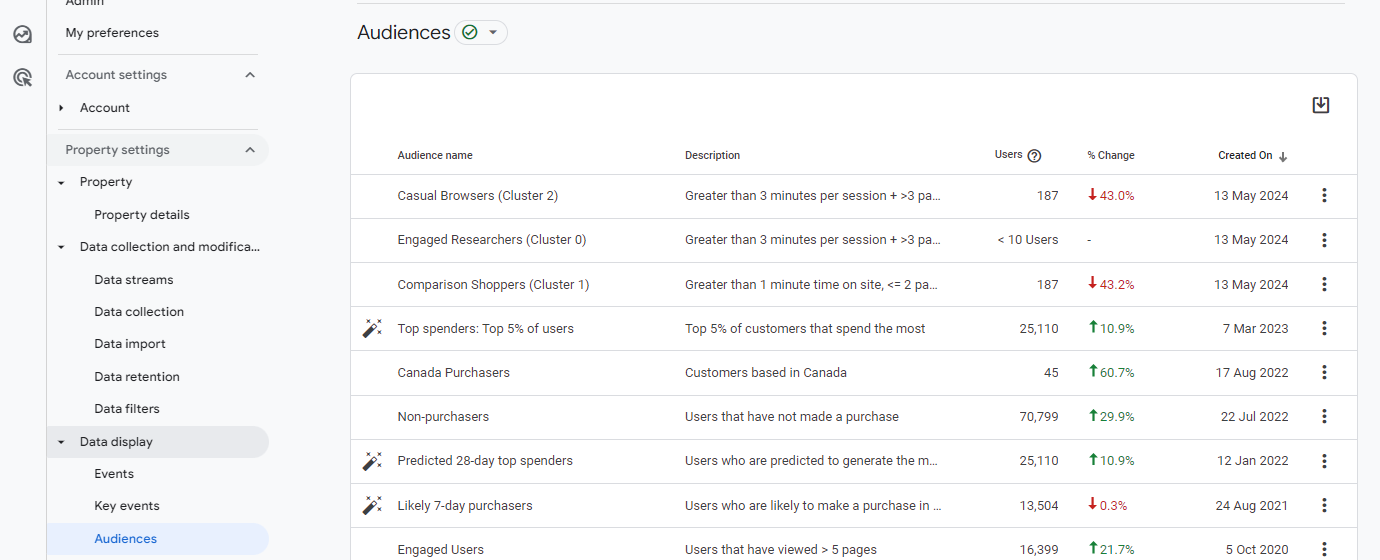The width and height of the screenshot is (1380, 560).
Task: Click the 16,399 users value
Action: (x=1039, y=550)
